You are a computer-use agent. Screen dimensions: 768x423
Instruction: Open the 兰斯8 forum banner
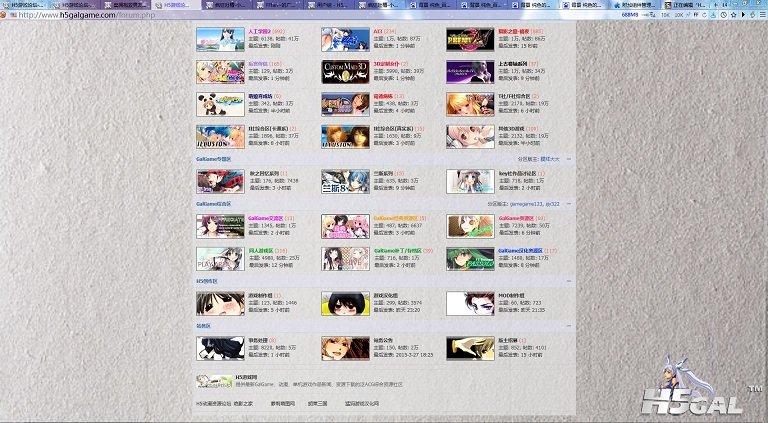[345, 182]
